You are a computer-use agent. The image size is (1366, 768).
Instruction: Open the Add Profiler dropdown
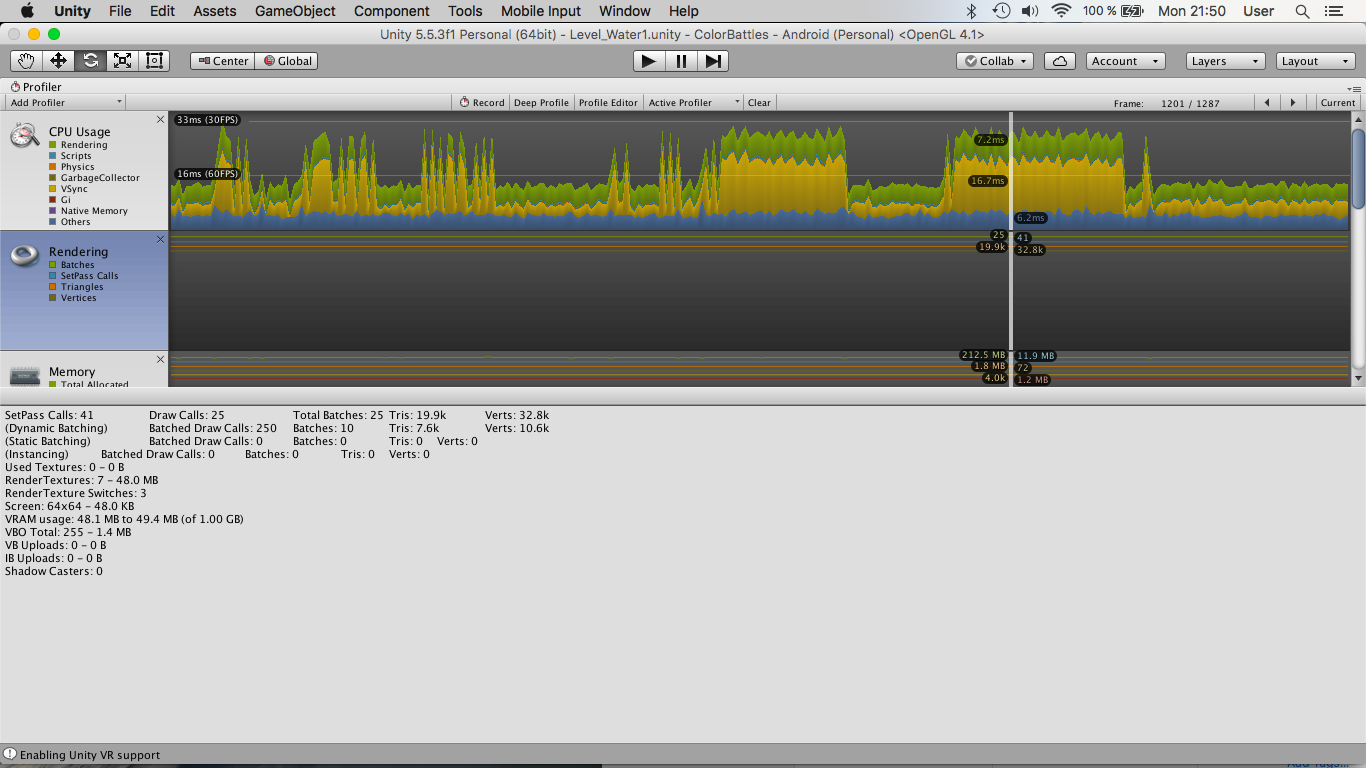(x=65, y=103)
